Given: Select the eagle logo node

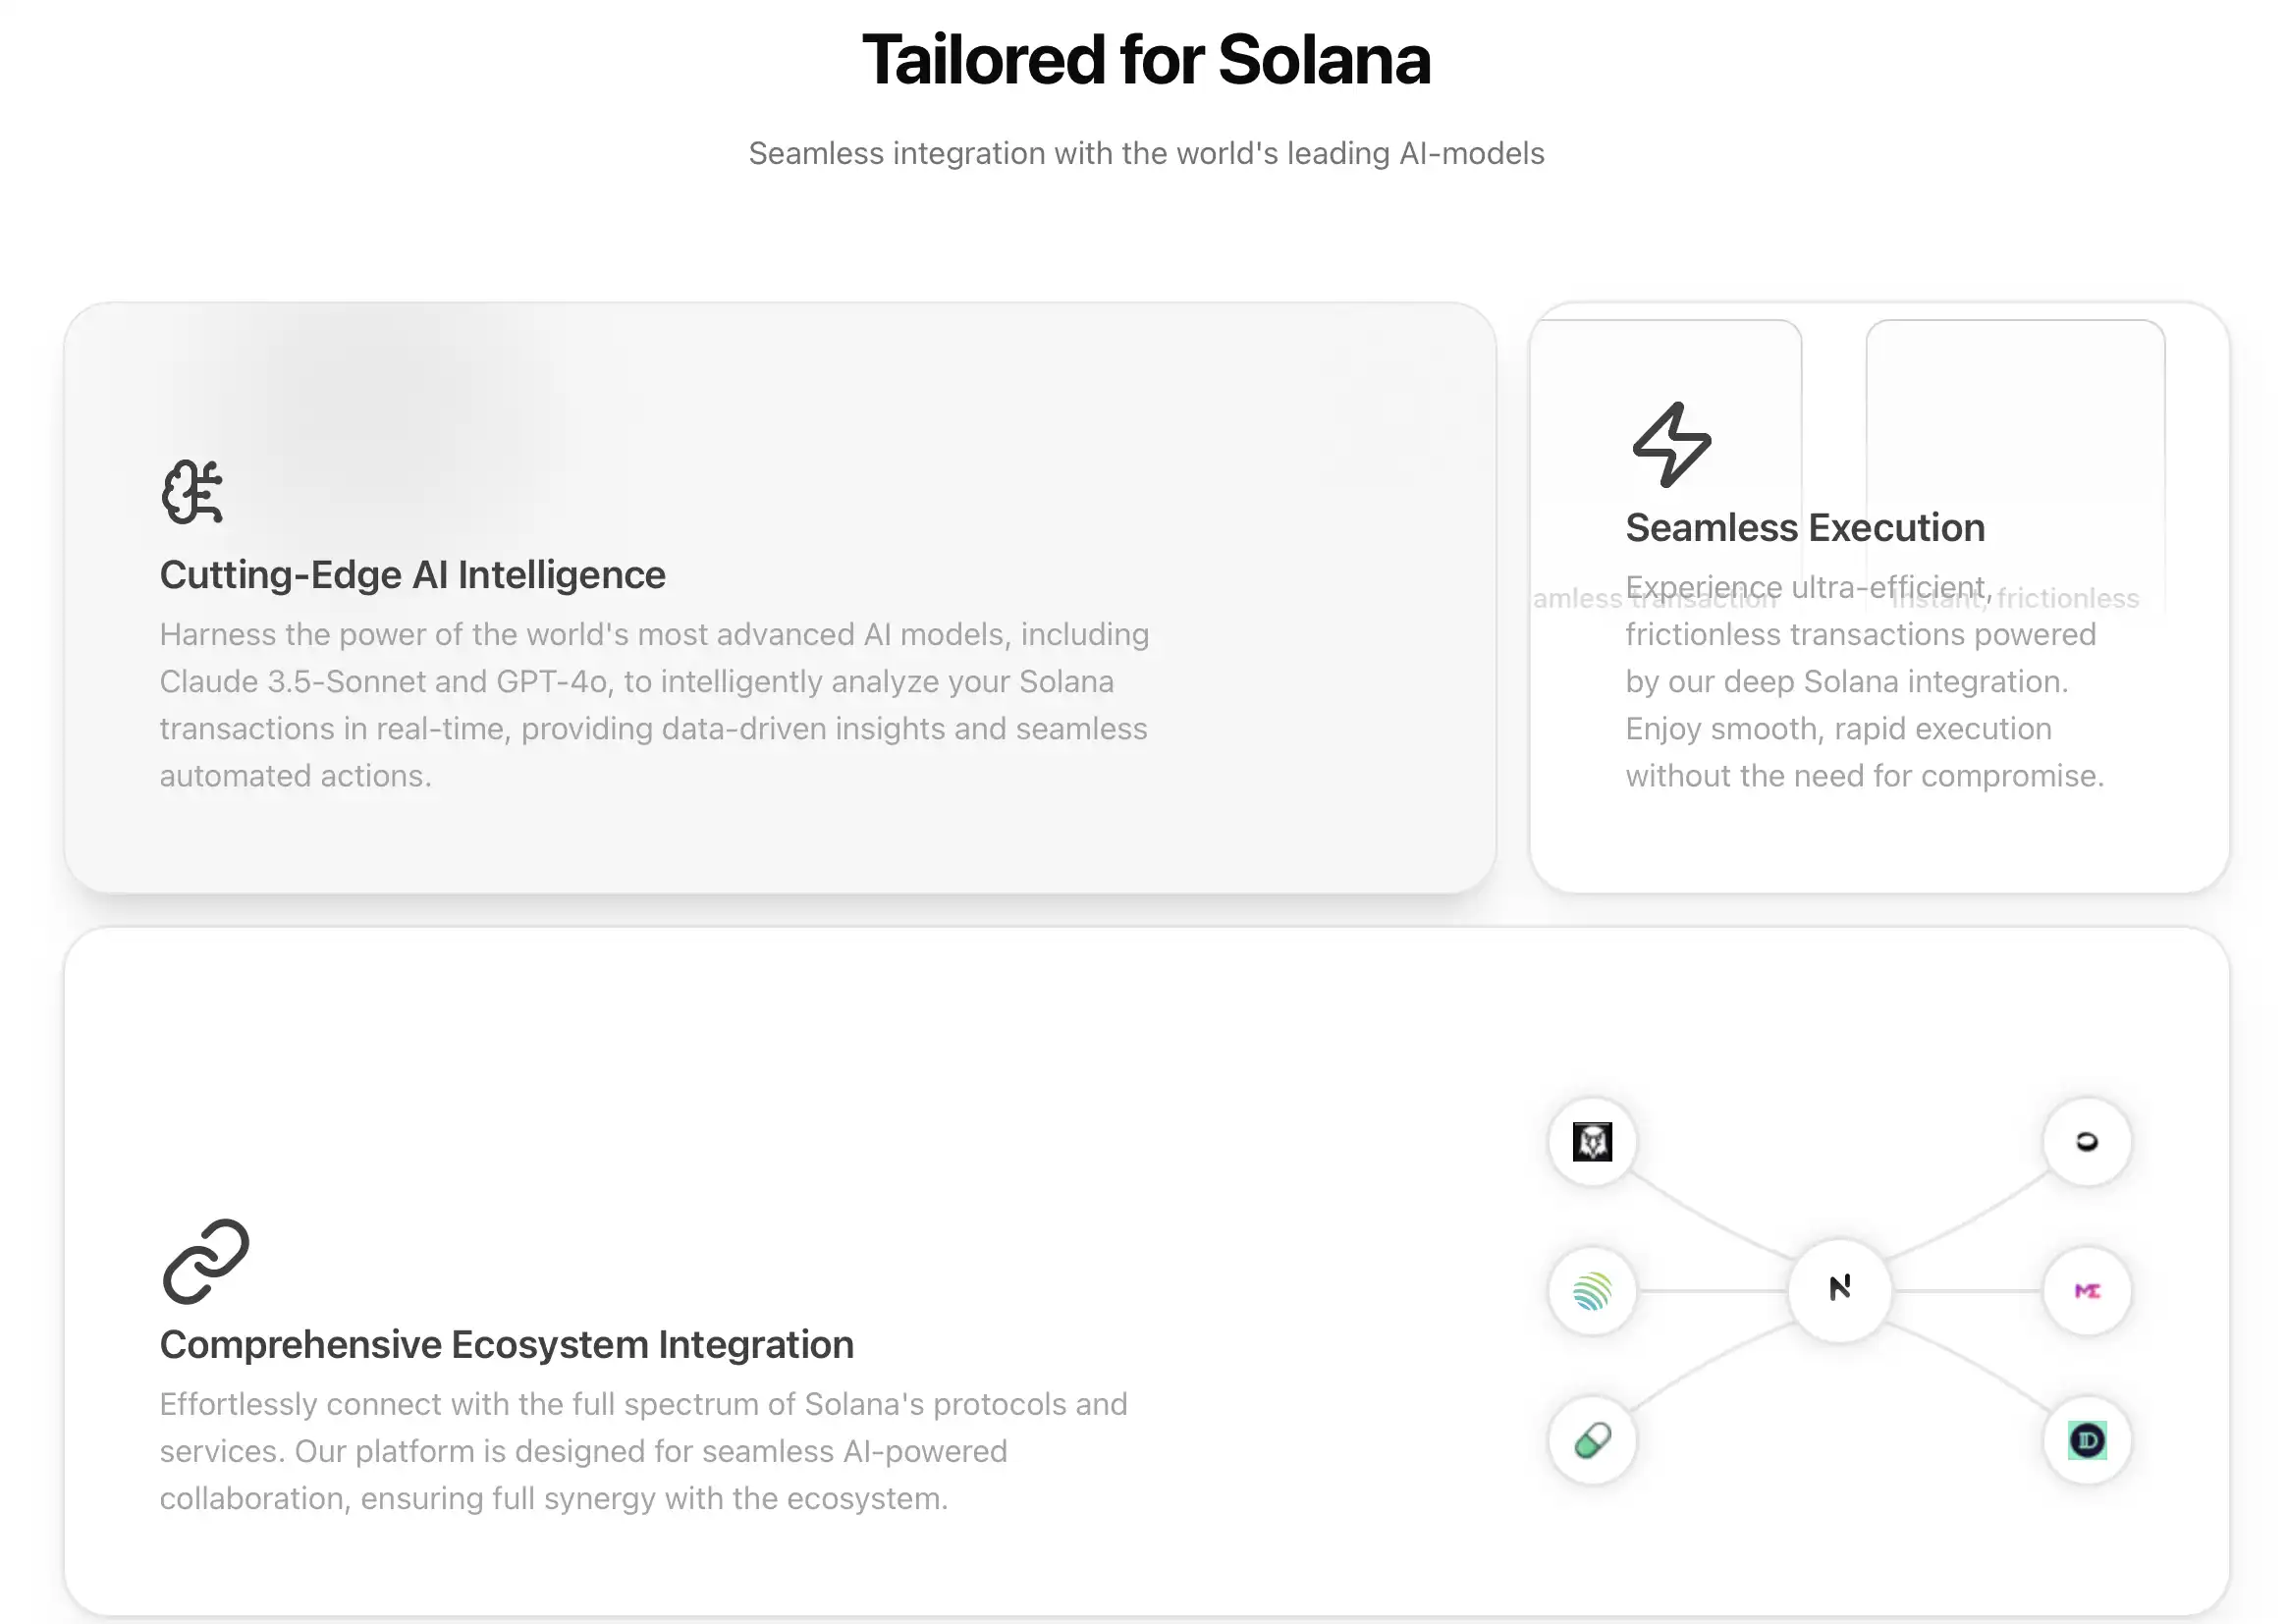Looking at the screenshot, I should click(1592, 1142).
